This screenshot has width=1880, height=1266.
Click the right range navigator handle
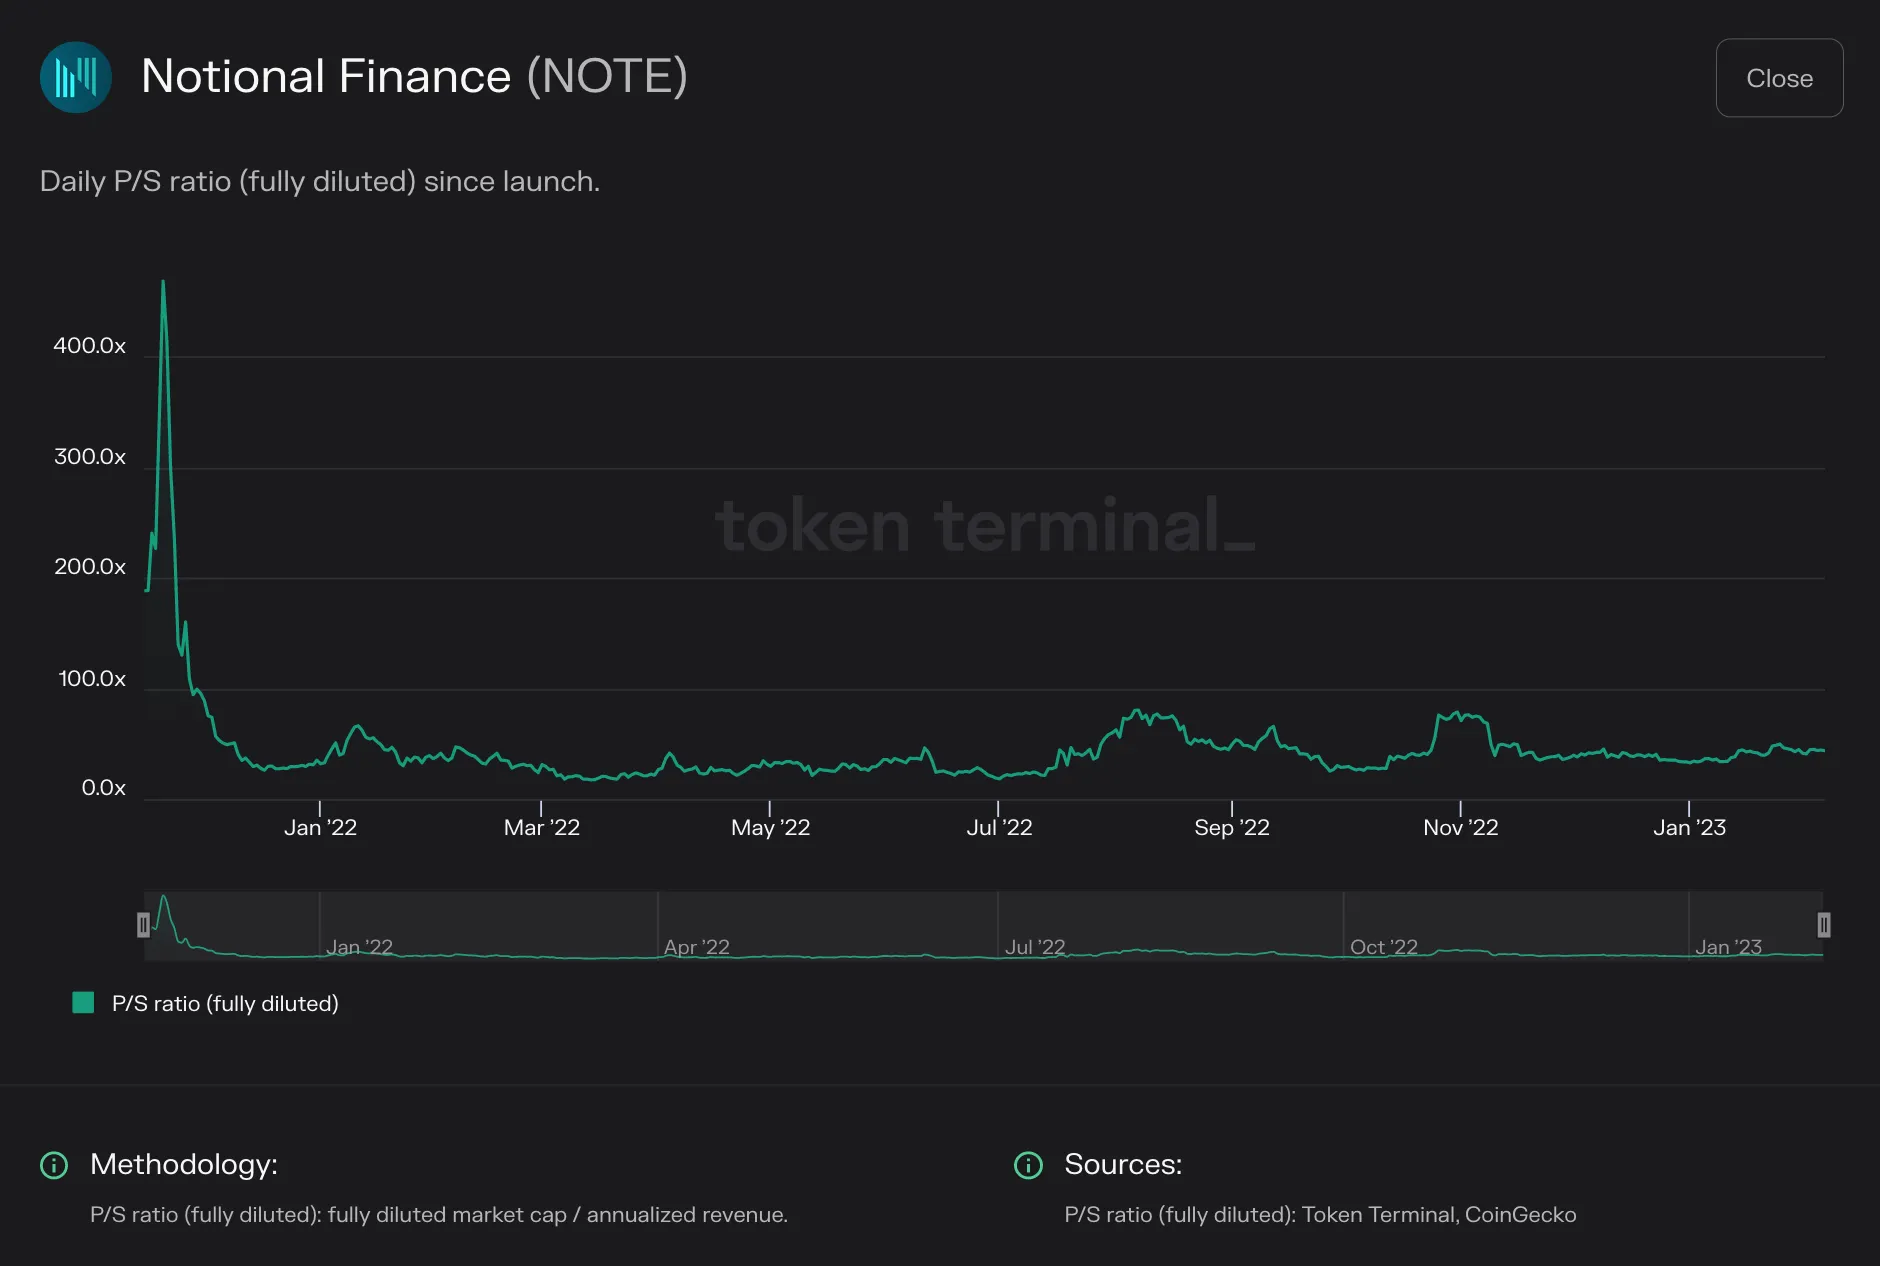pos(1824,925)
